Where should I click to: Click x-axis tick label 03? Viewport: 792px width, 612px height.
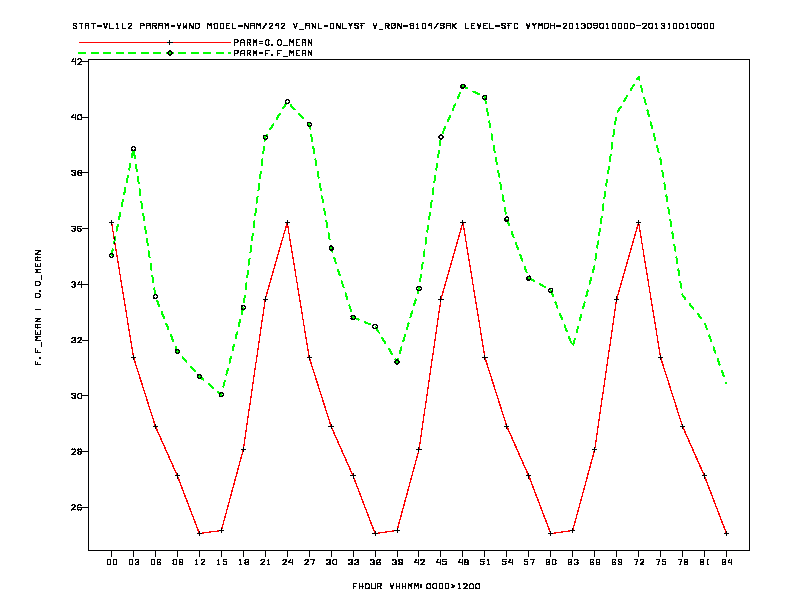pos(133,562)
